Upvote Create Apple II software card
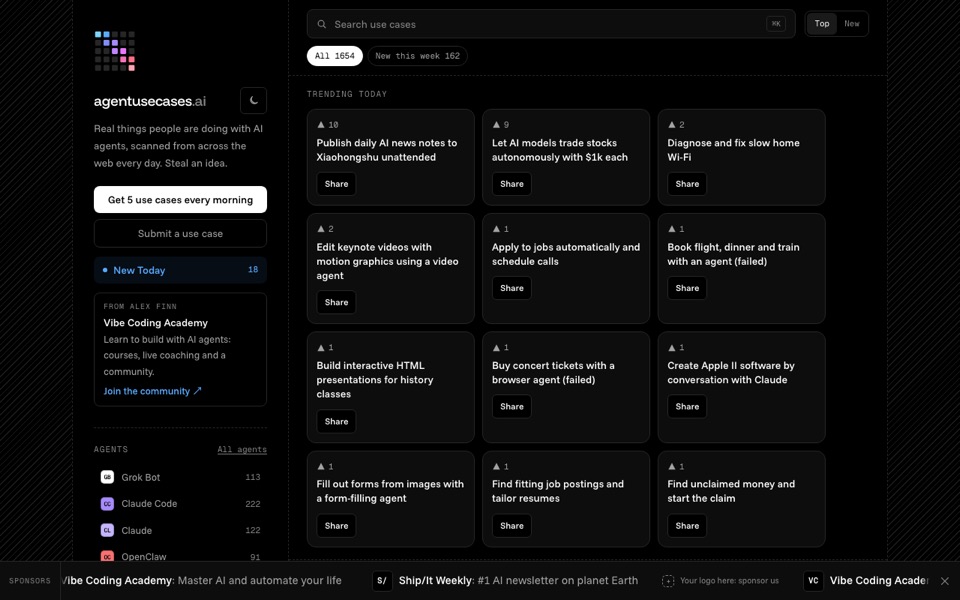Screen dimensions: 960x600 click(676, 348)
